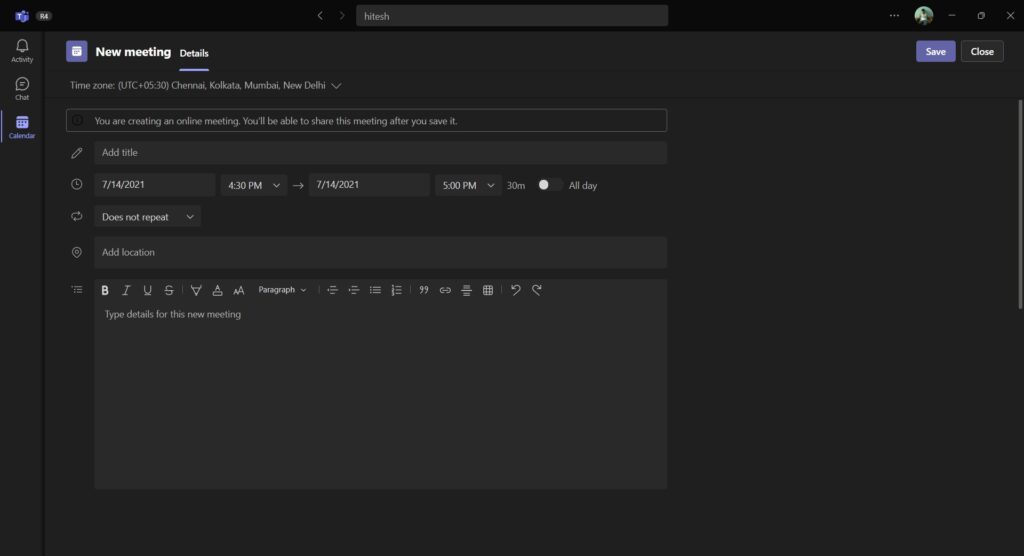Screen dimensions: 1024x556
Task: Add a quote block
Action: (424, 290)
